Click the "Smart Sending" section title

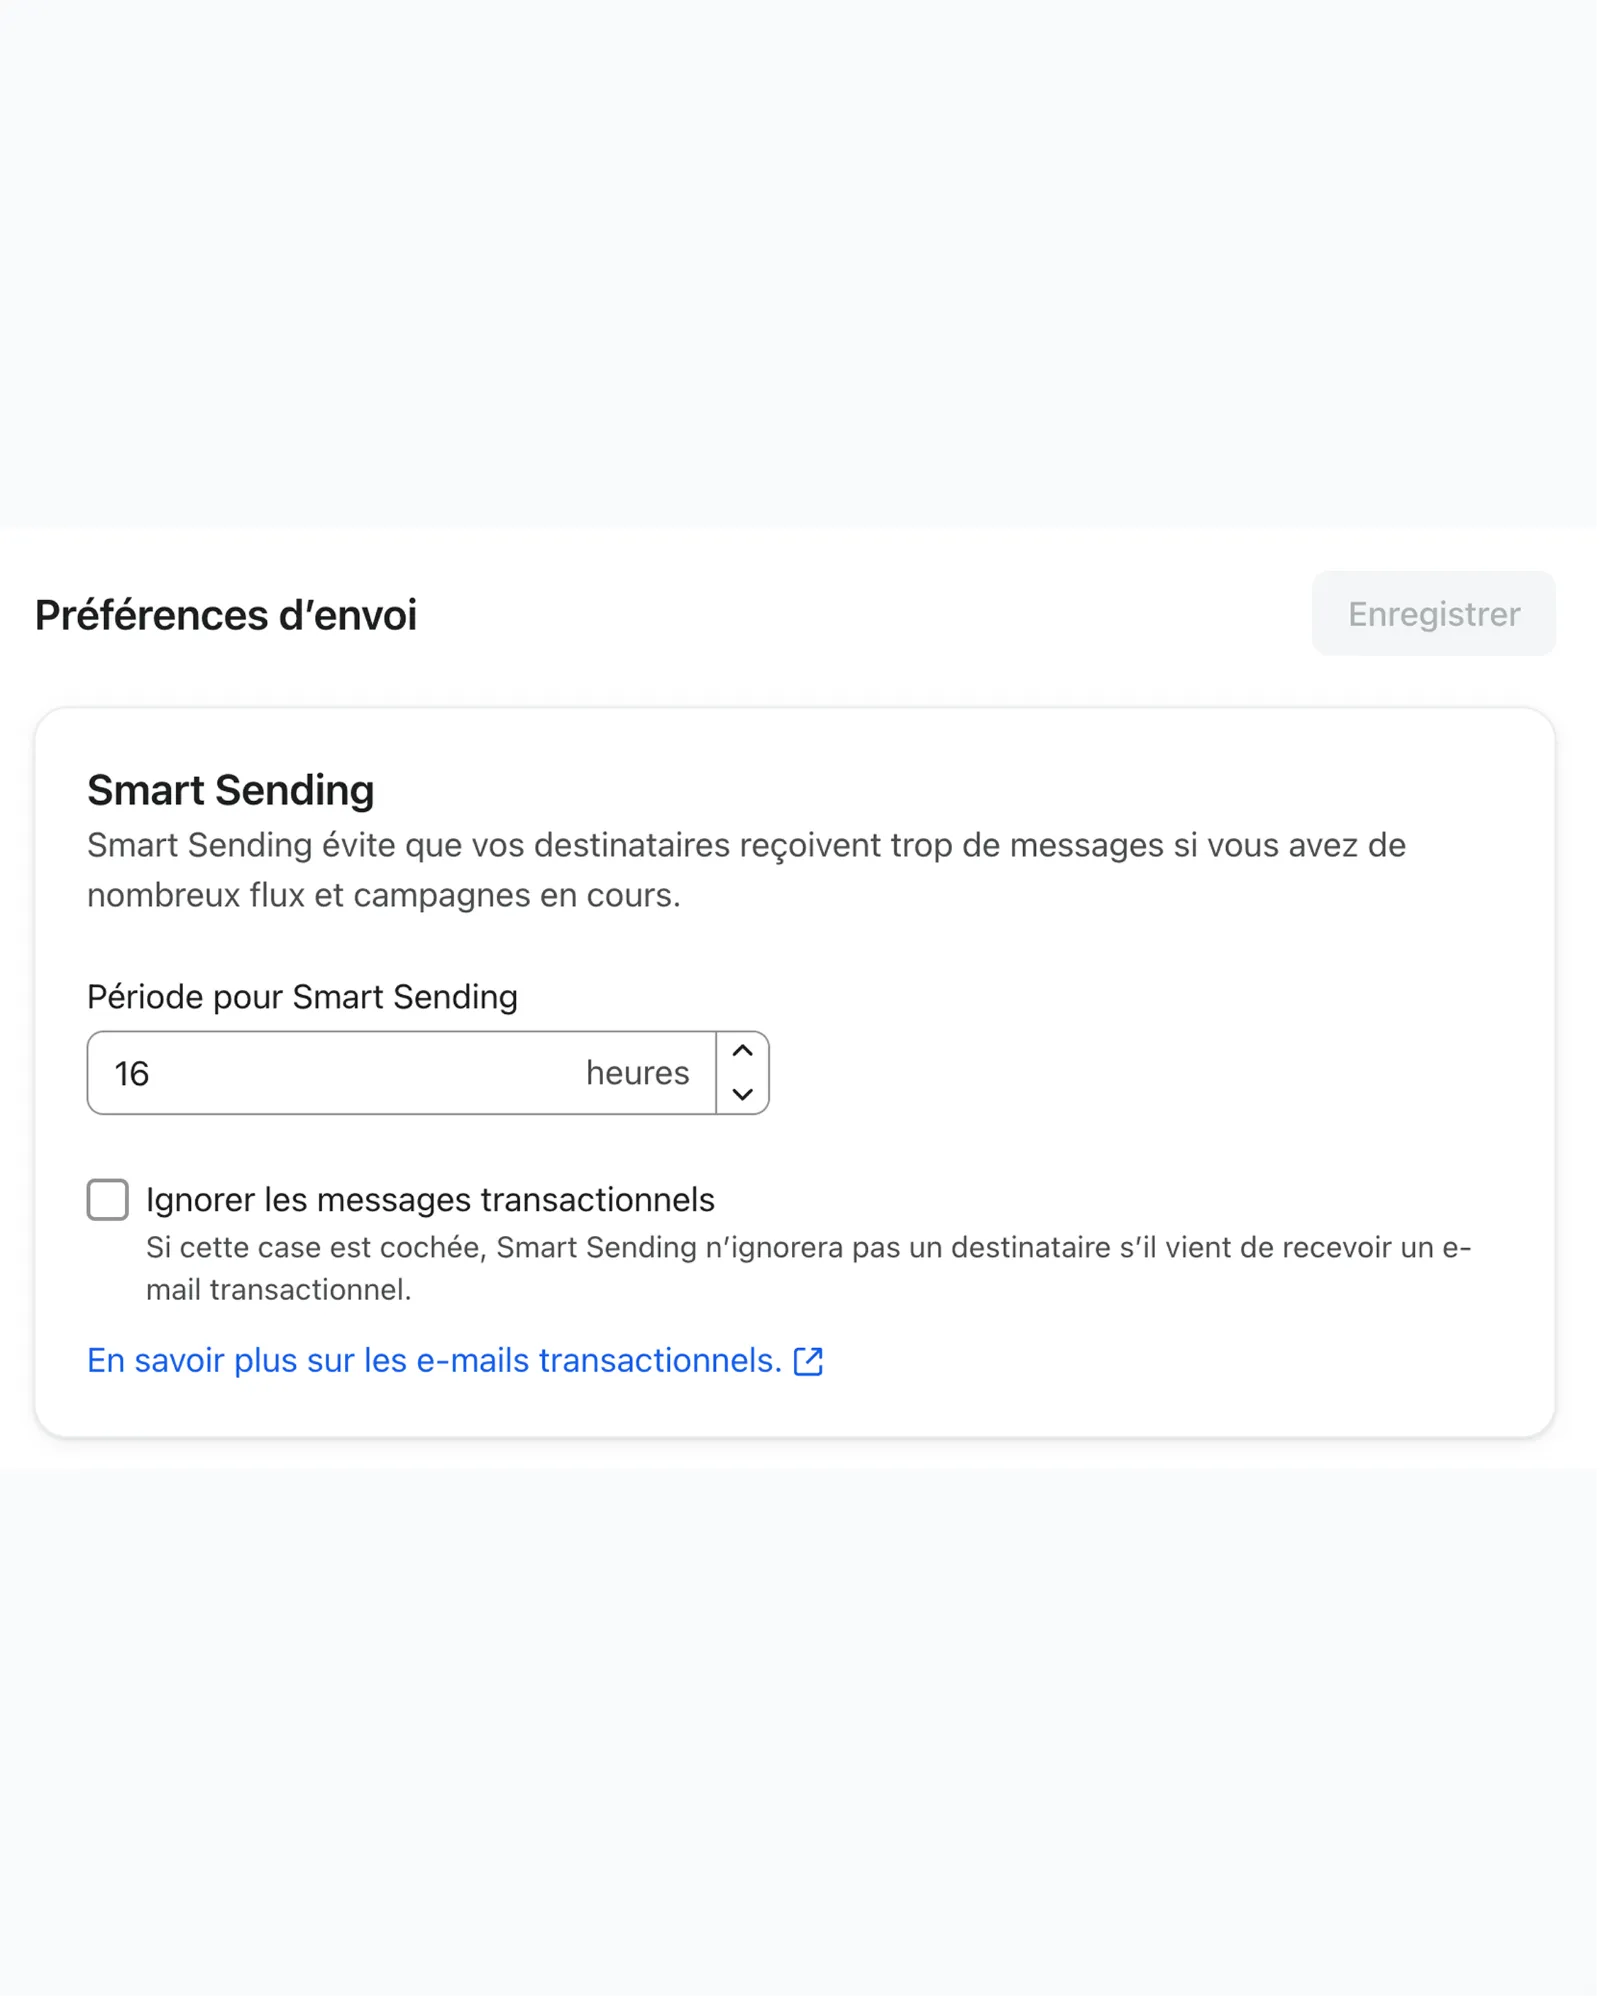tap(230, 789)
